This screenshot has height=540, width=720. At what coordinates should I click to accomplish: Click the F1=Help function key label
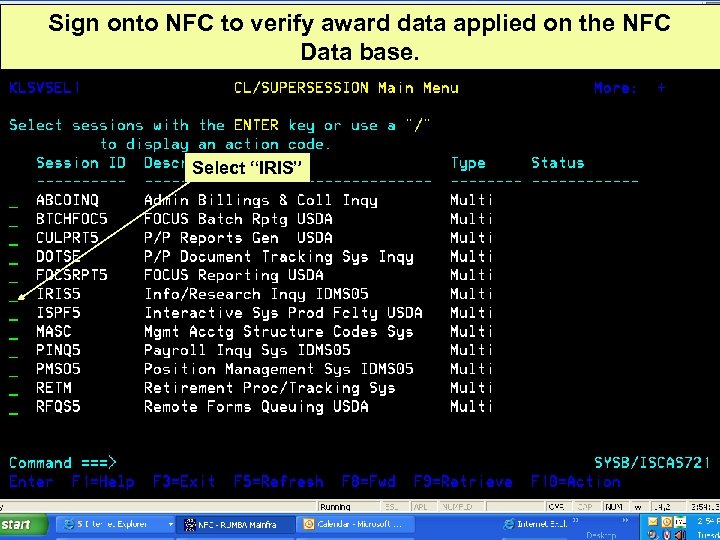coord(103,482)
